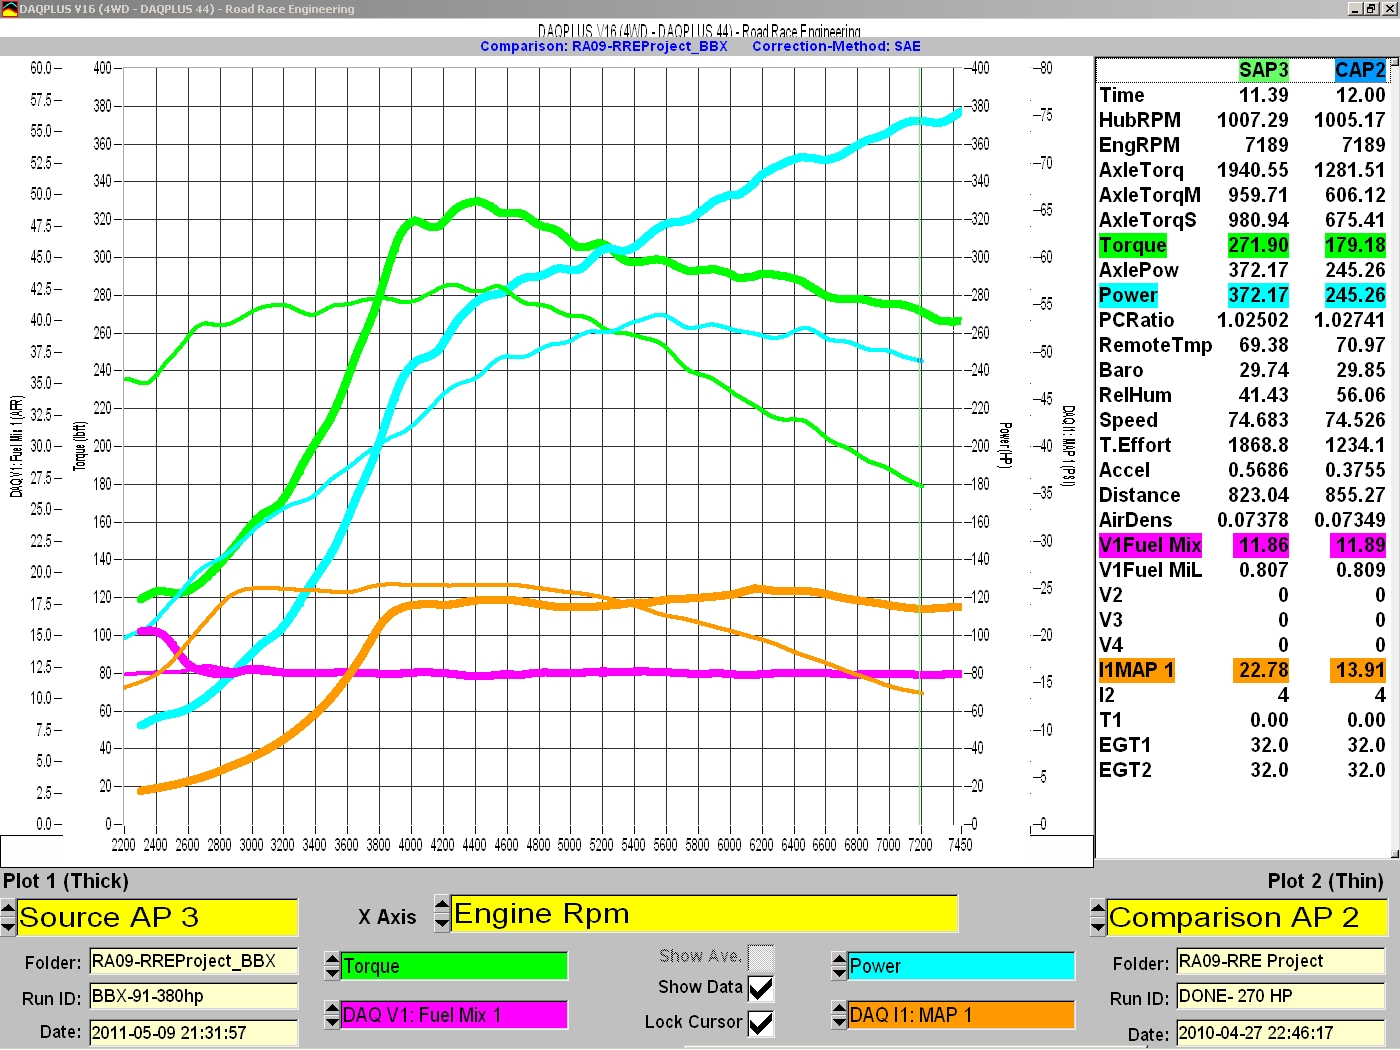Click stepper arrows beside DAQ I1: MAP 1
The width and height of the screenshot is (1400, 1050).
tap(839, 1015)
